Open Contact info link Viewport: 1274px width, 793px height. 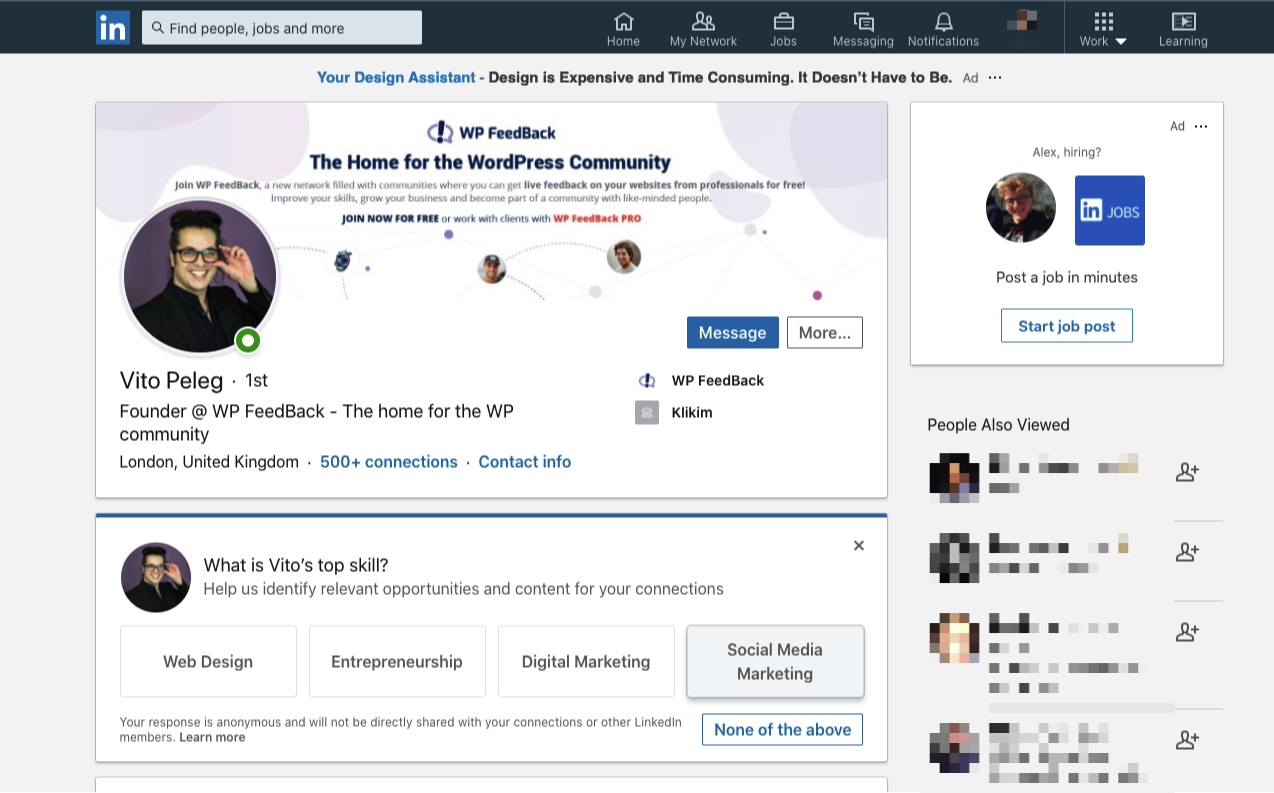(x=524, y=462)
